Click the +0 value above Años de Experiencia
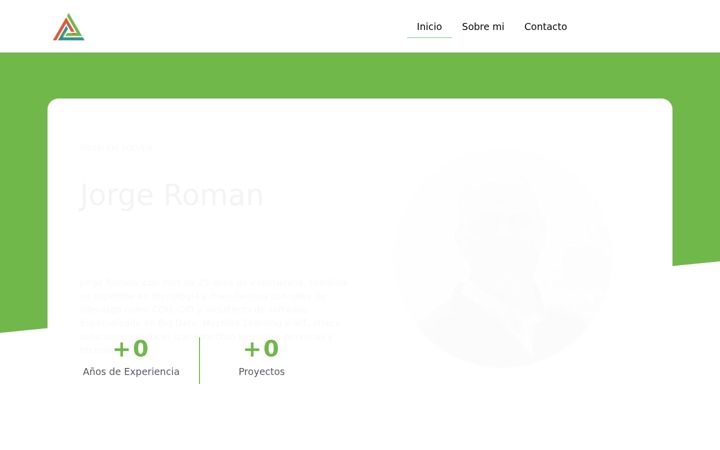Screen dimensions: 720x450 click(x=131, y=349)
